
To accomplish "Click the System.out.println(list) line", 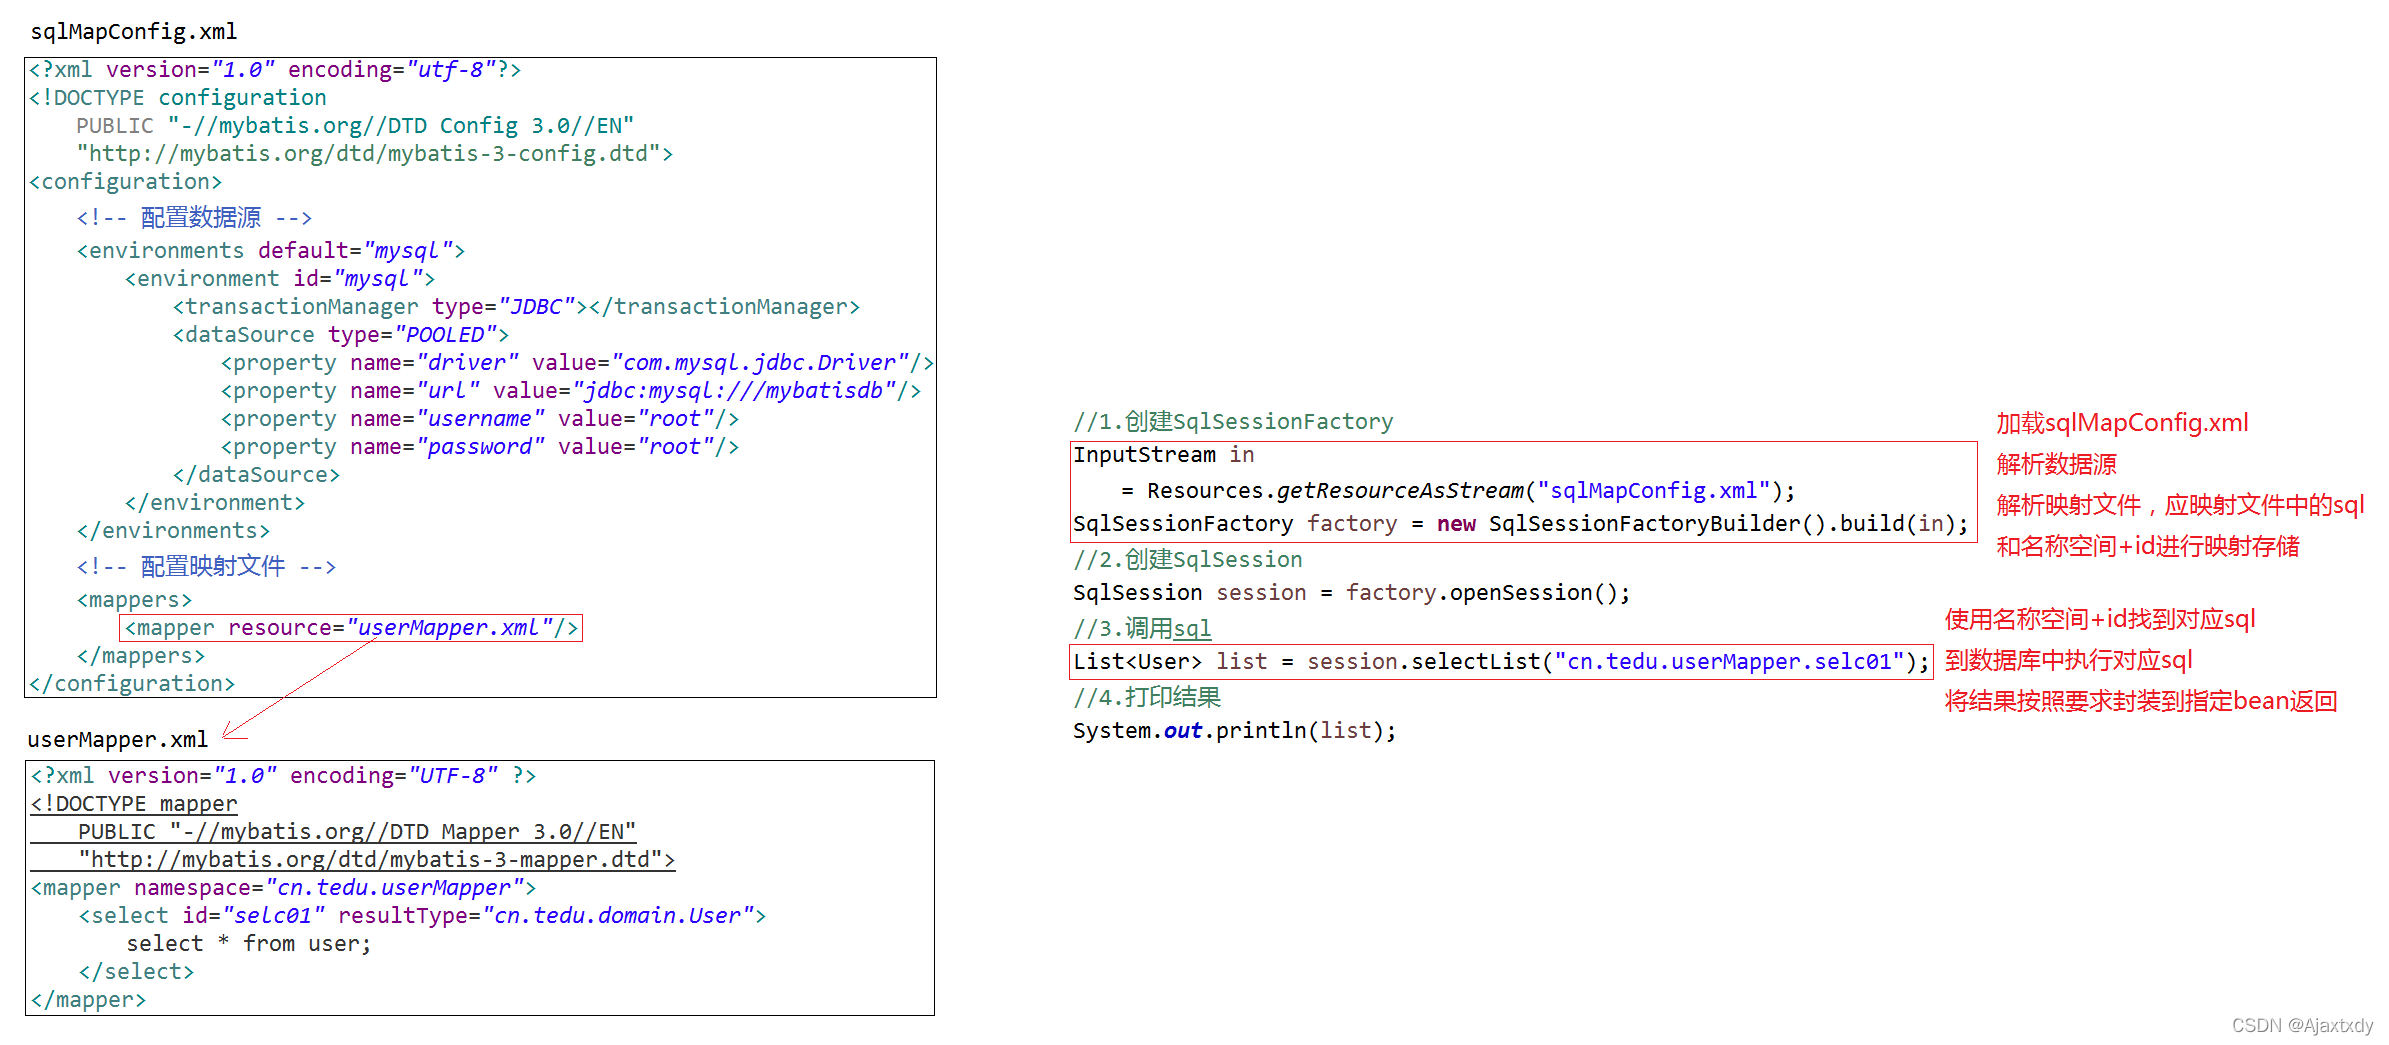I will [x=1235, y=731].
